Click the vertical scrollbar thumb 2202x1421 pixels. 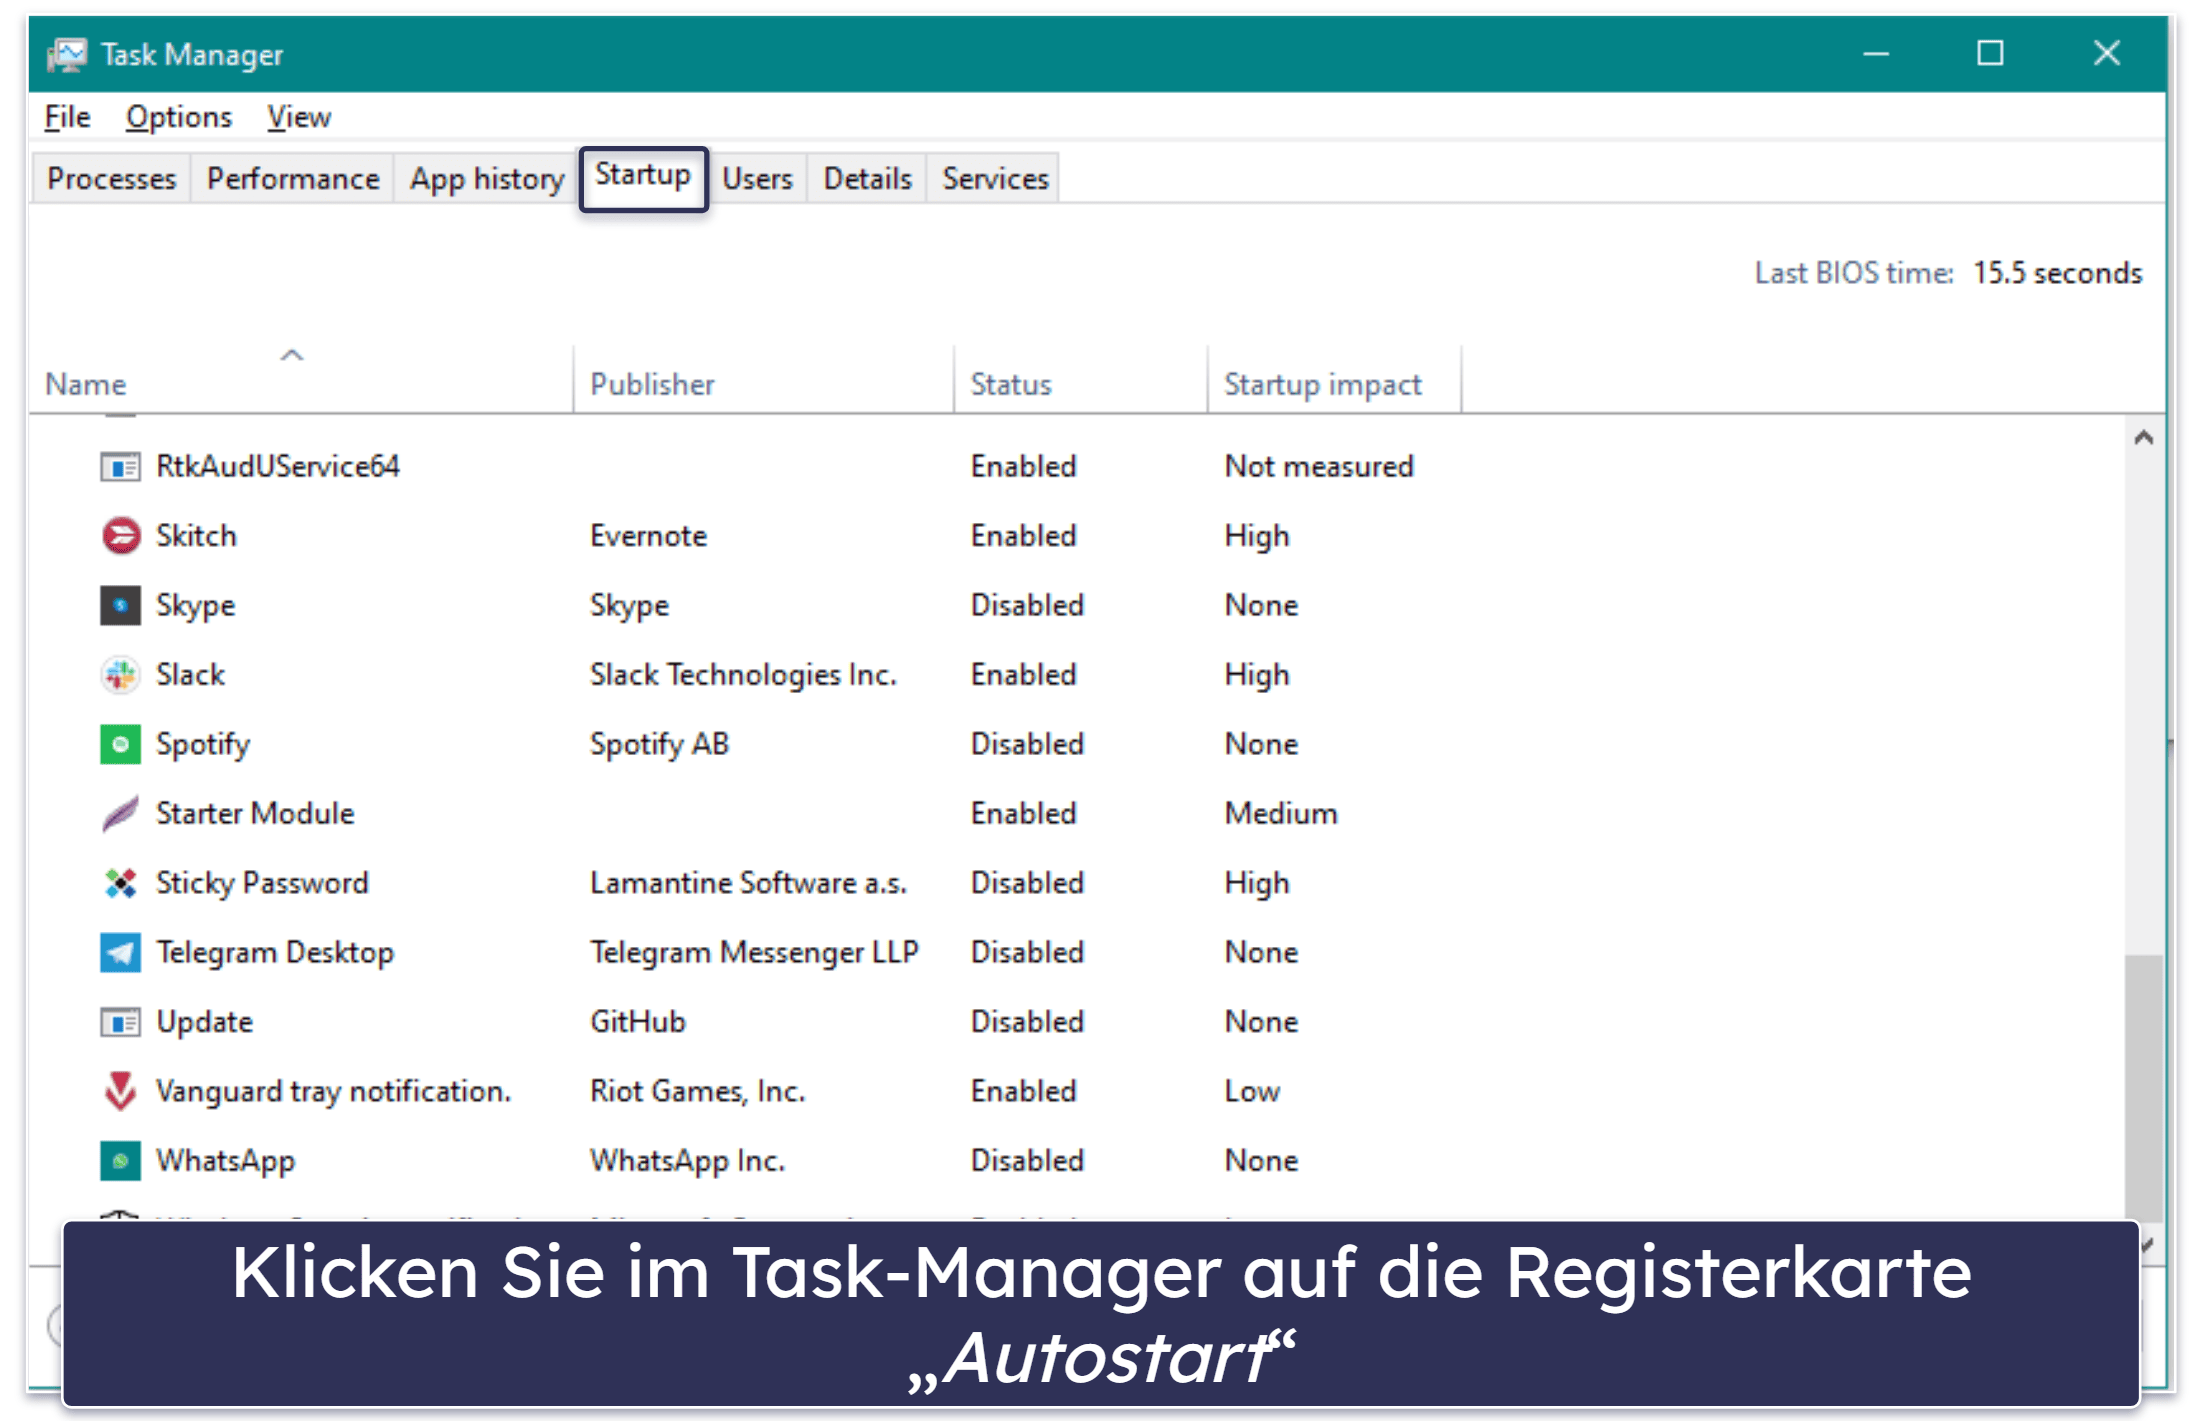pos(2143,1088)
